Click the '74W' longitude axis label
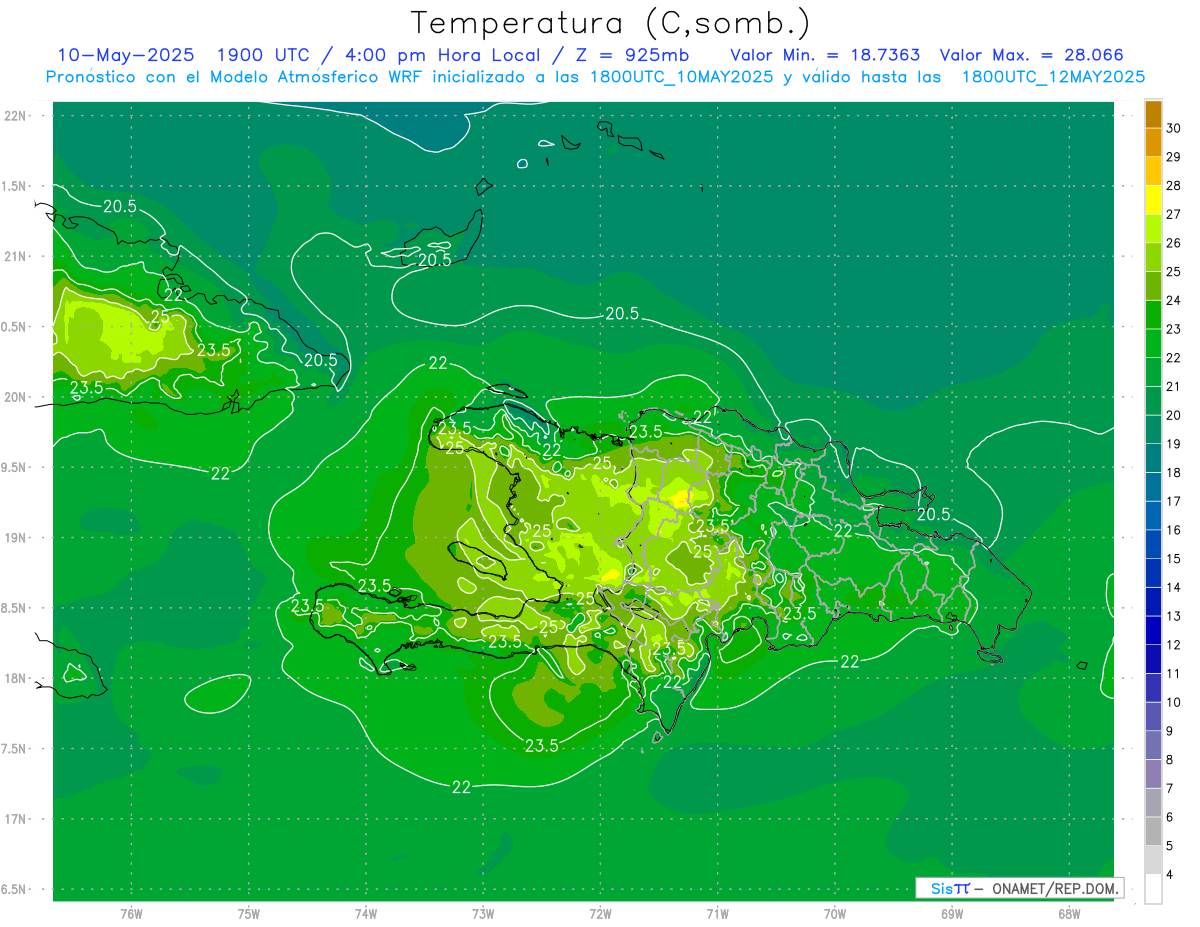 click(x=366, y=914)
